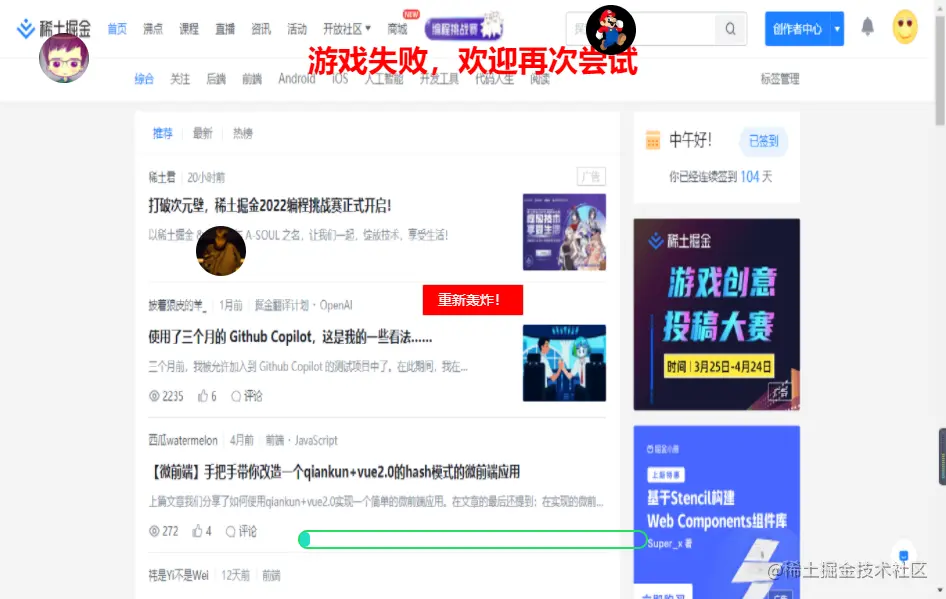Open 直播 nav item
The width and height of the screenshot is (946, 599).
[x=225, y=29]
